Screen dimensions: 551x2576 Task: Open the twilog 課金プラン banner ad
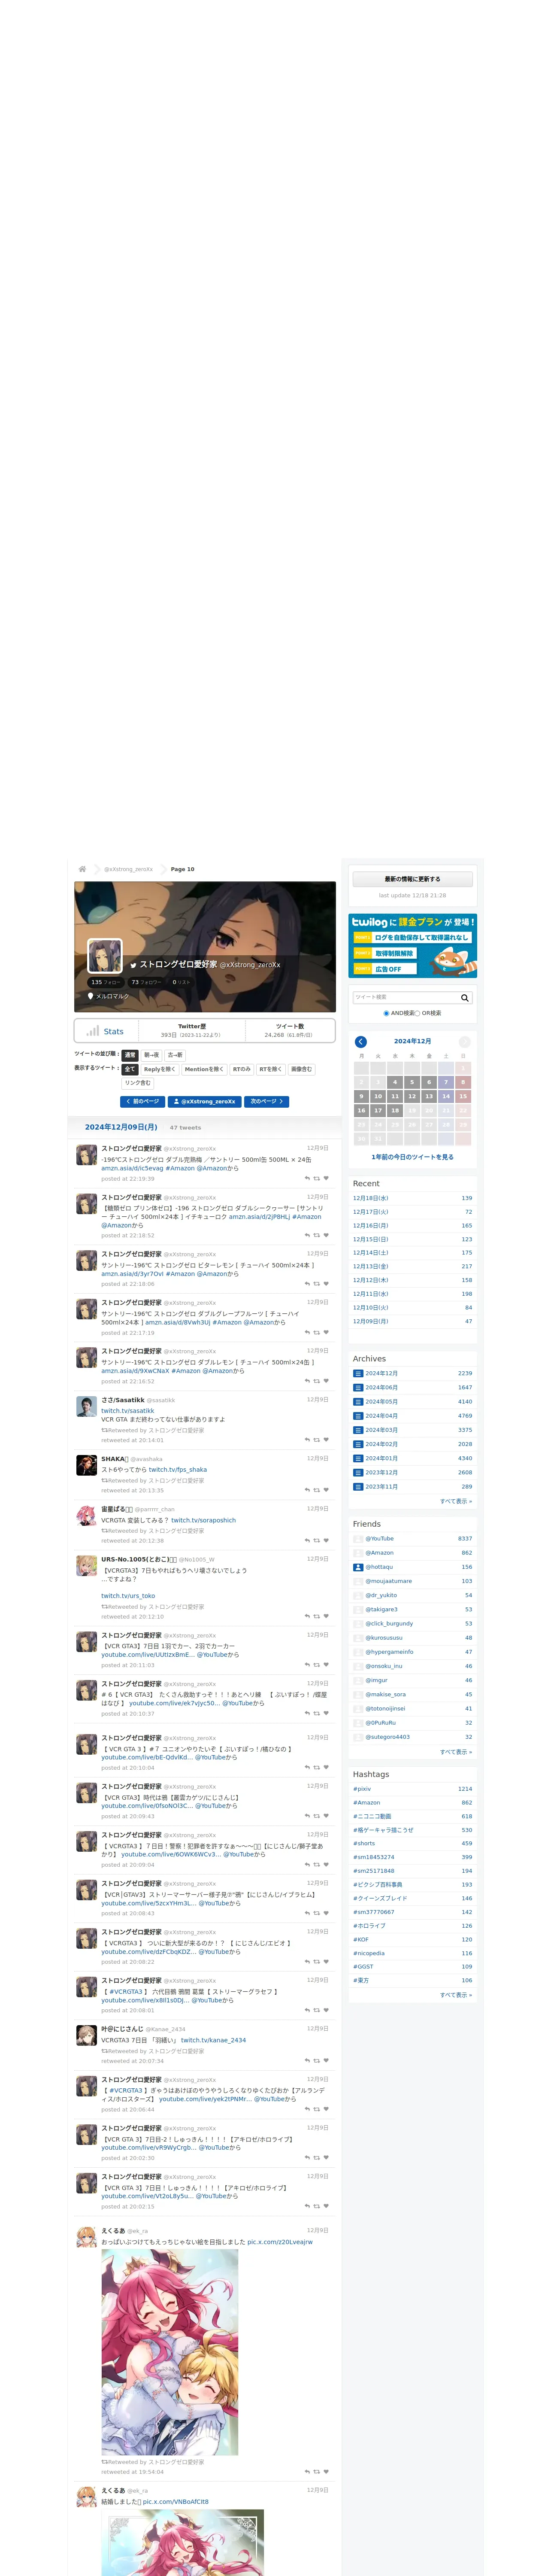pyautogui.click(x=412, y=945)
